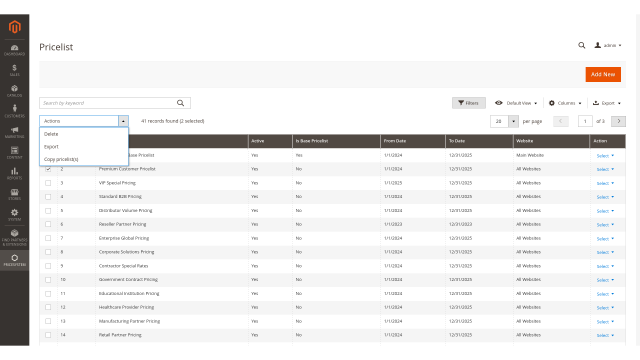Open Select action for Main Website row
This screenshot has width=640, height=360.
pos(605,156)
